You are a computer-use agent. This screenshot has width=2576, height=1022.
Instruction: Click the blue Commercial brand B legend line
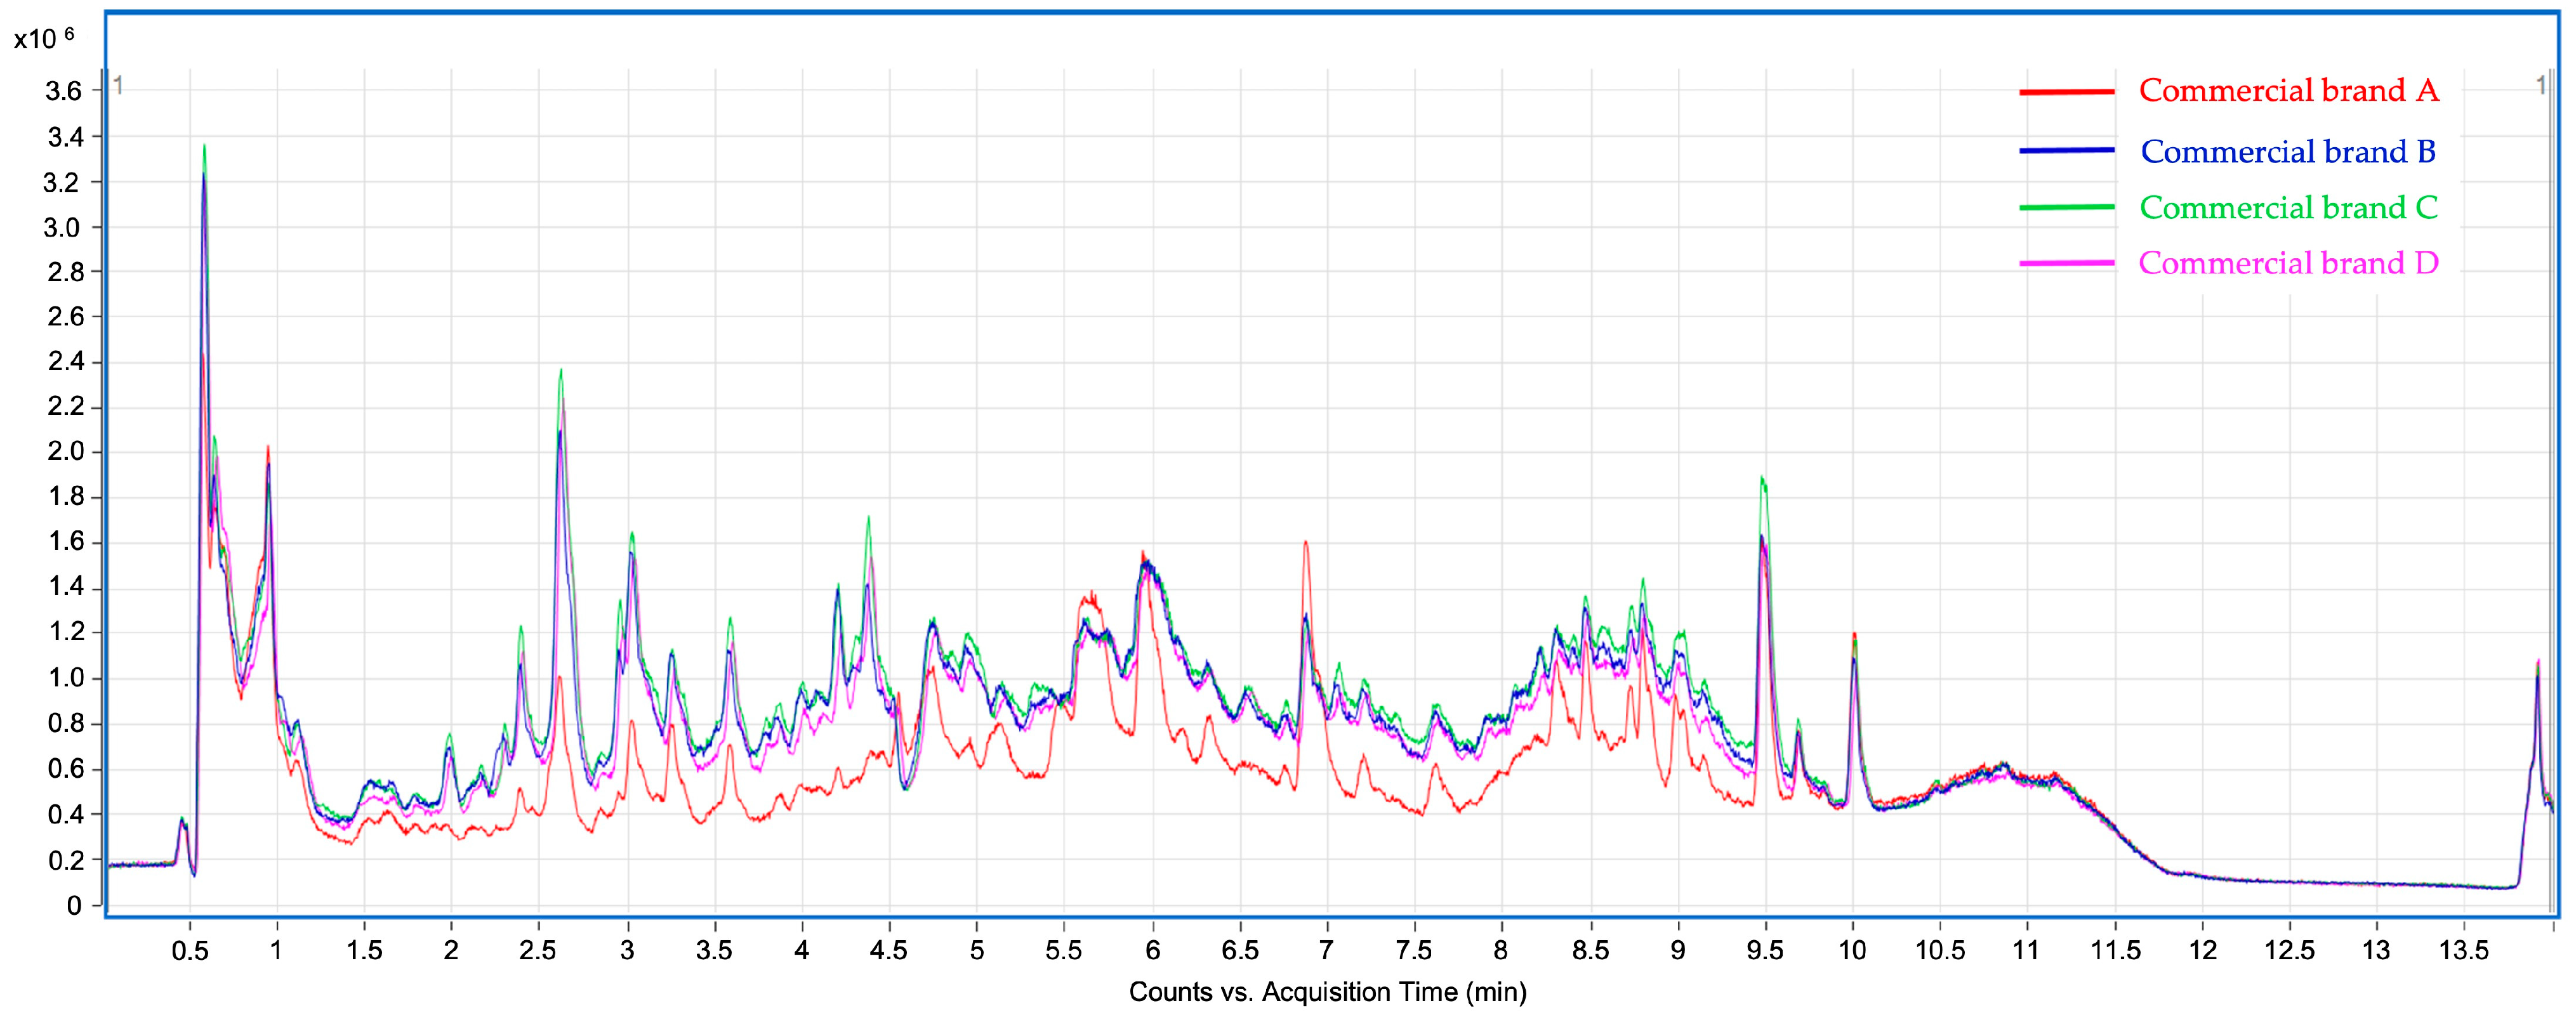[2066, 151]
